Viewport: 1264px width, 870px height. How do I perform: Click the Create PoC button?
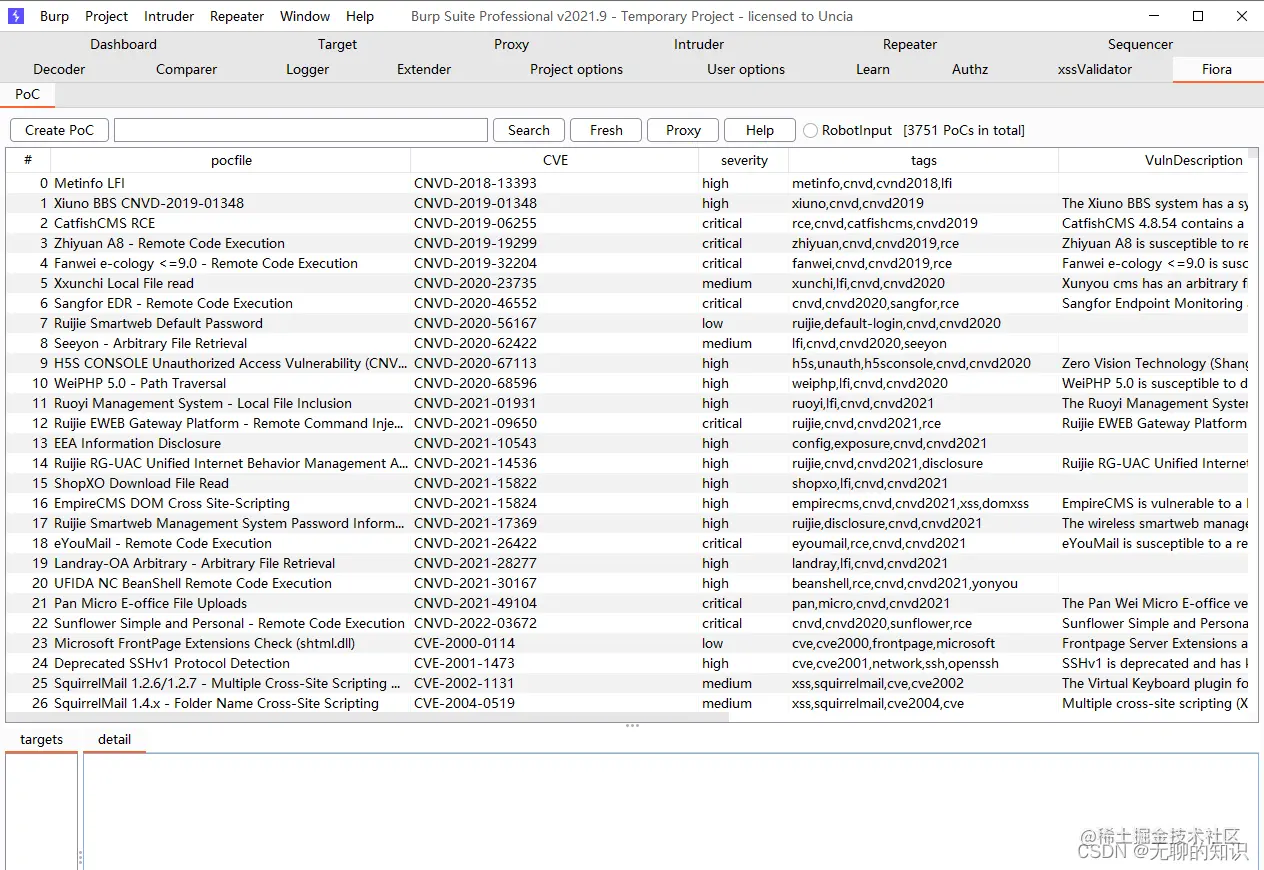click(59, 130)
